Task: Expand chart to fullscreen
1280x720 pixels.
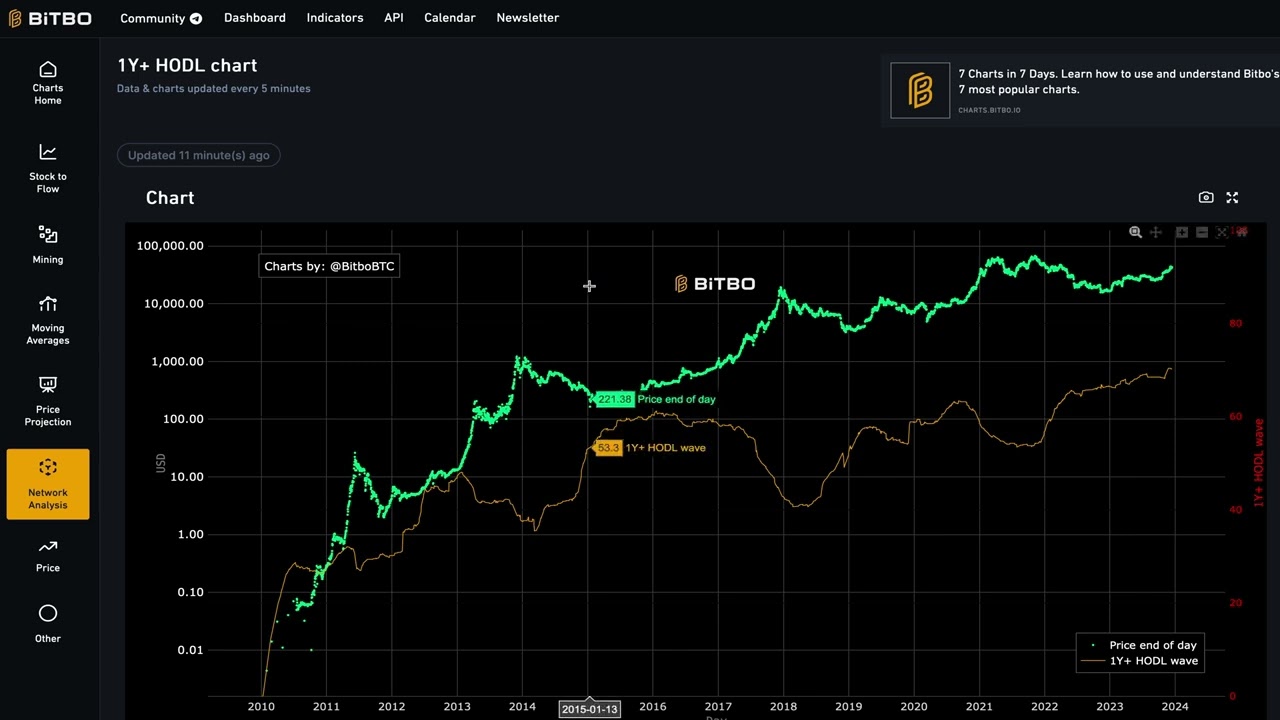Action: pyautogui.click(x=1232, y=198)
